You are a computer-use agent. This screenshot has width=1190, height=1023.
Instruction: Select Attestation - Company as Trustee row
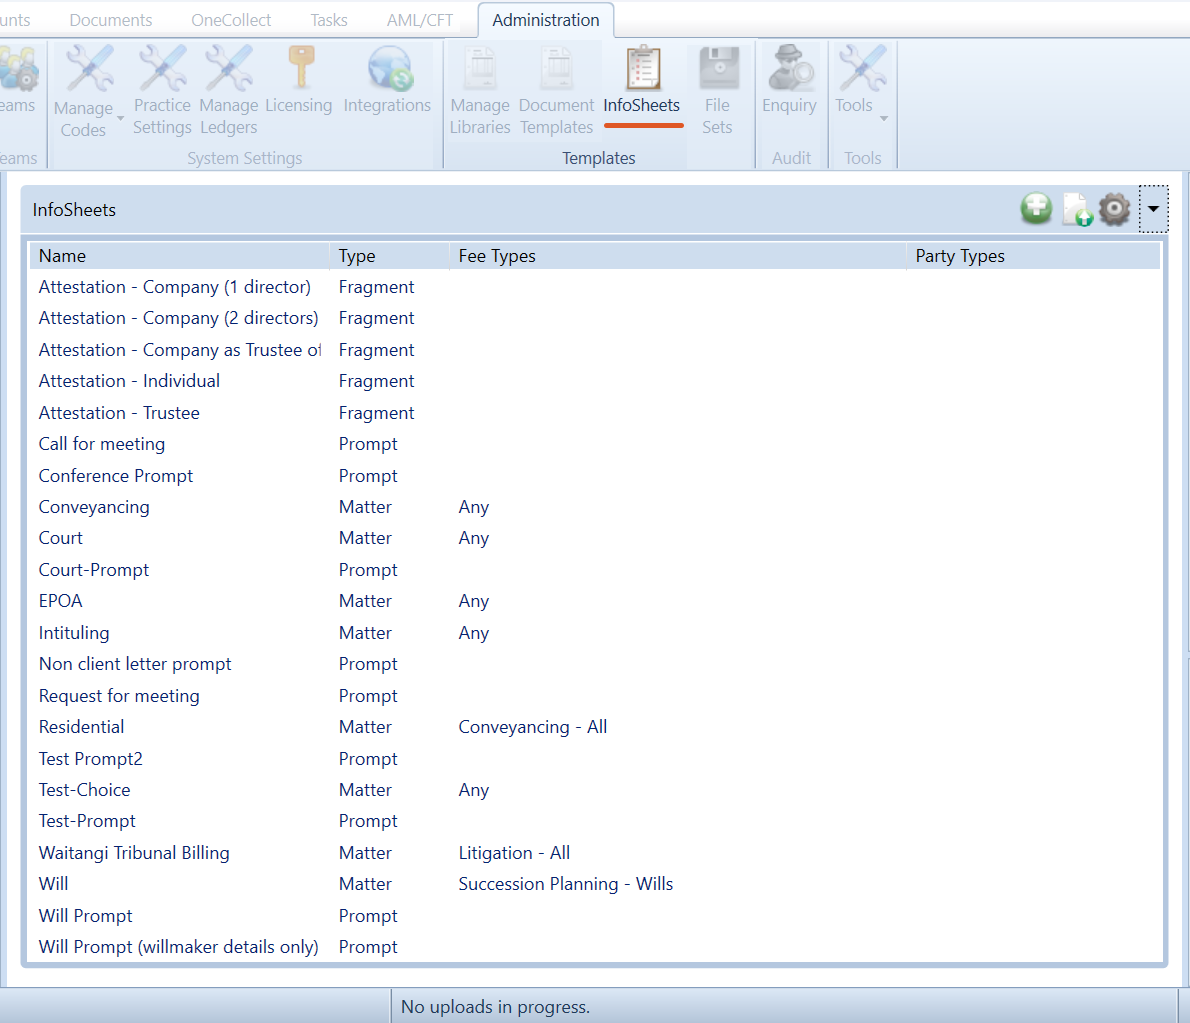pyautogui.click(x=595, y=350)
